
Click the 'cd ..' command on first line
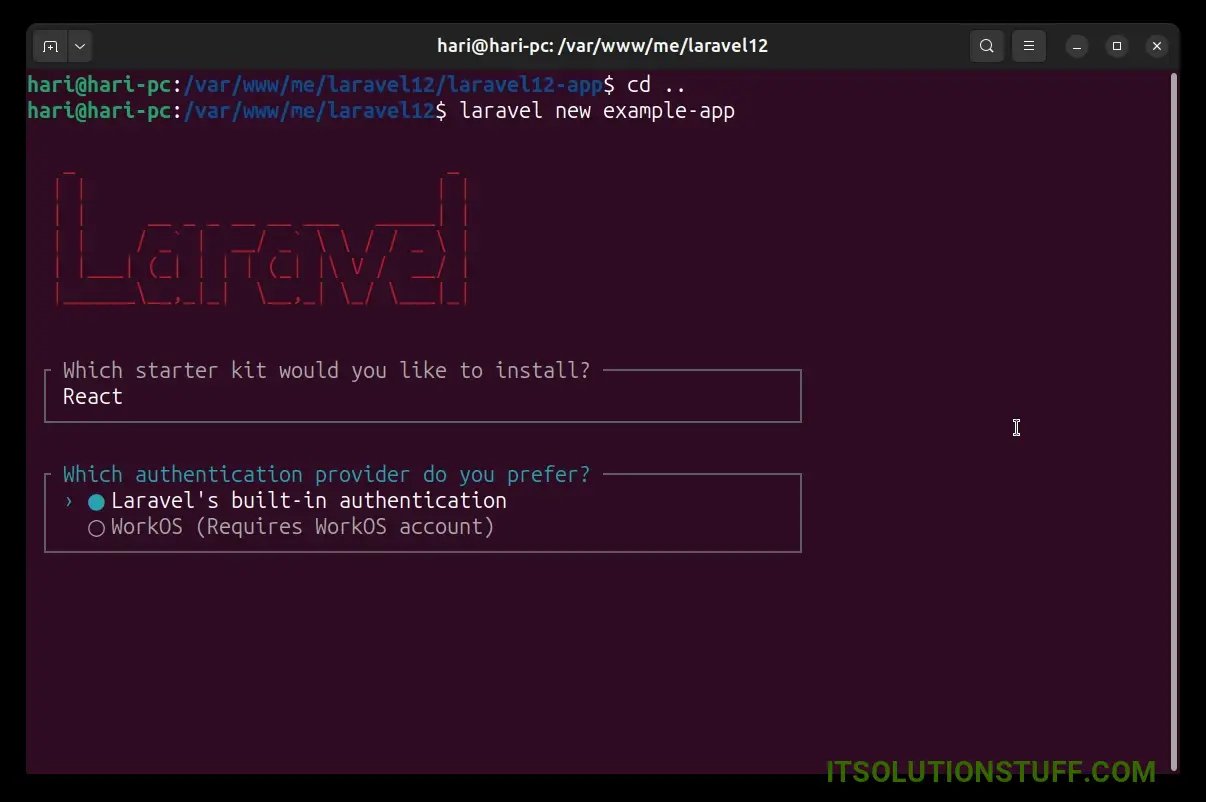click(656, 85)
